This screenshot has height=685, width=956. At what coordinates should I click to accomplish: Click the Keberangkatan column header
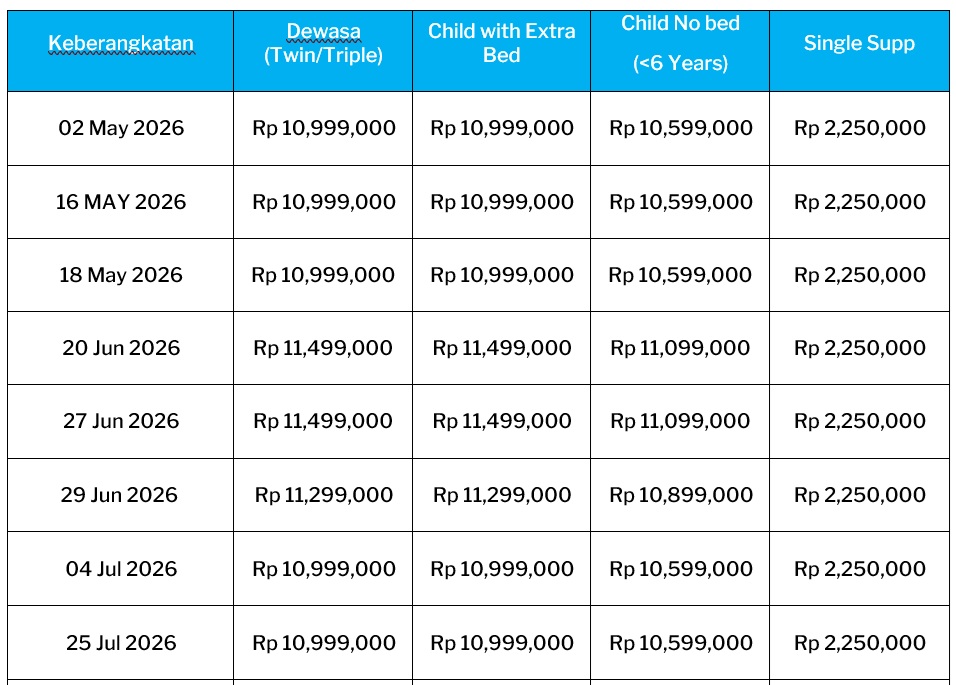[121, 43]
